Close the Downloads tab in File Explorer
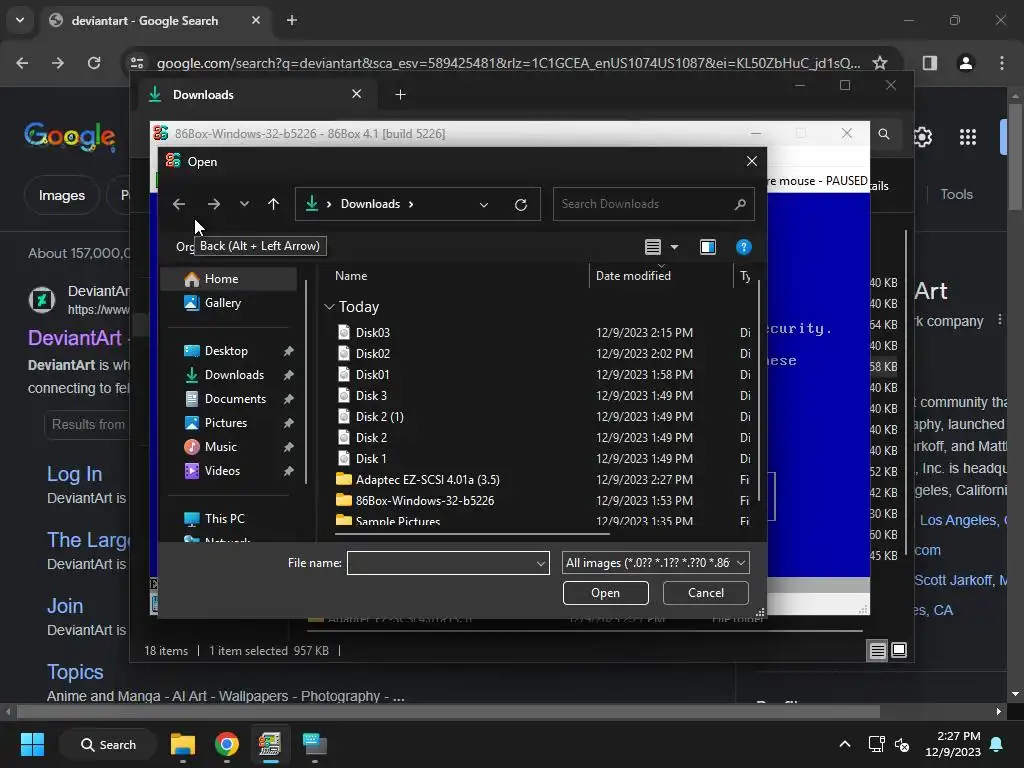This screenshot has width=1024, height=768. tap(357, 94)
